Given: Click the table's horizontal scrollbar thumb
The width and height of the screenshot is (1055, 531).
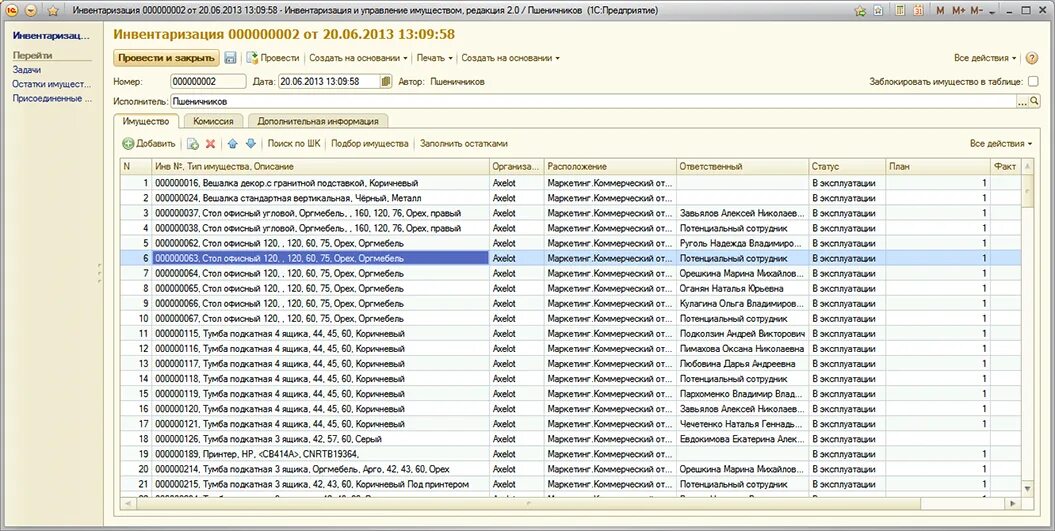Looking at the screenshot, I should pos(526,503).
